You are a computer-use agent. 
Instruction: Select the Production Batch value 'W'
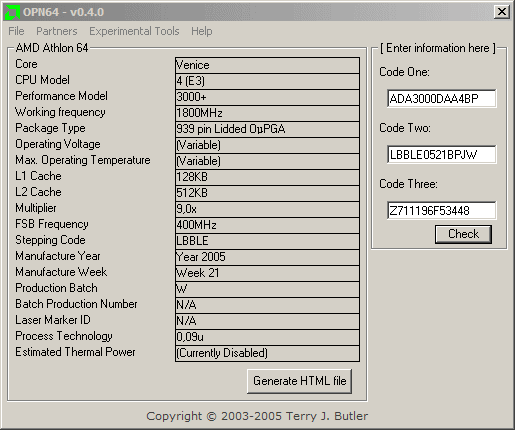tap(267, 289)
